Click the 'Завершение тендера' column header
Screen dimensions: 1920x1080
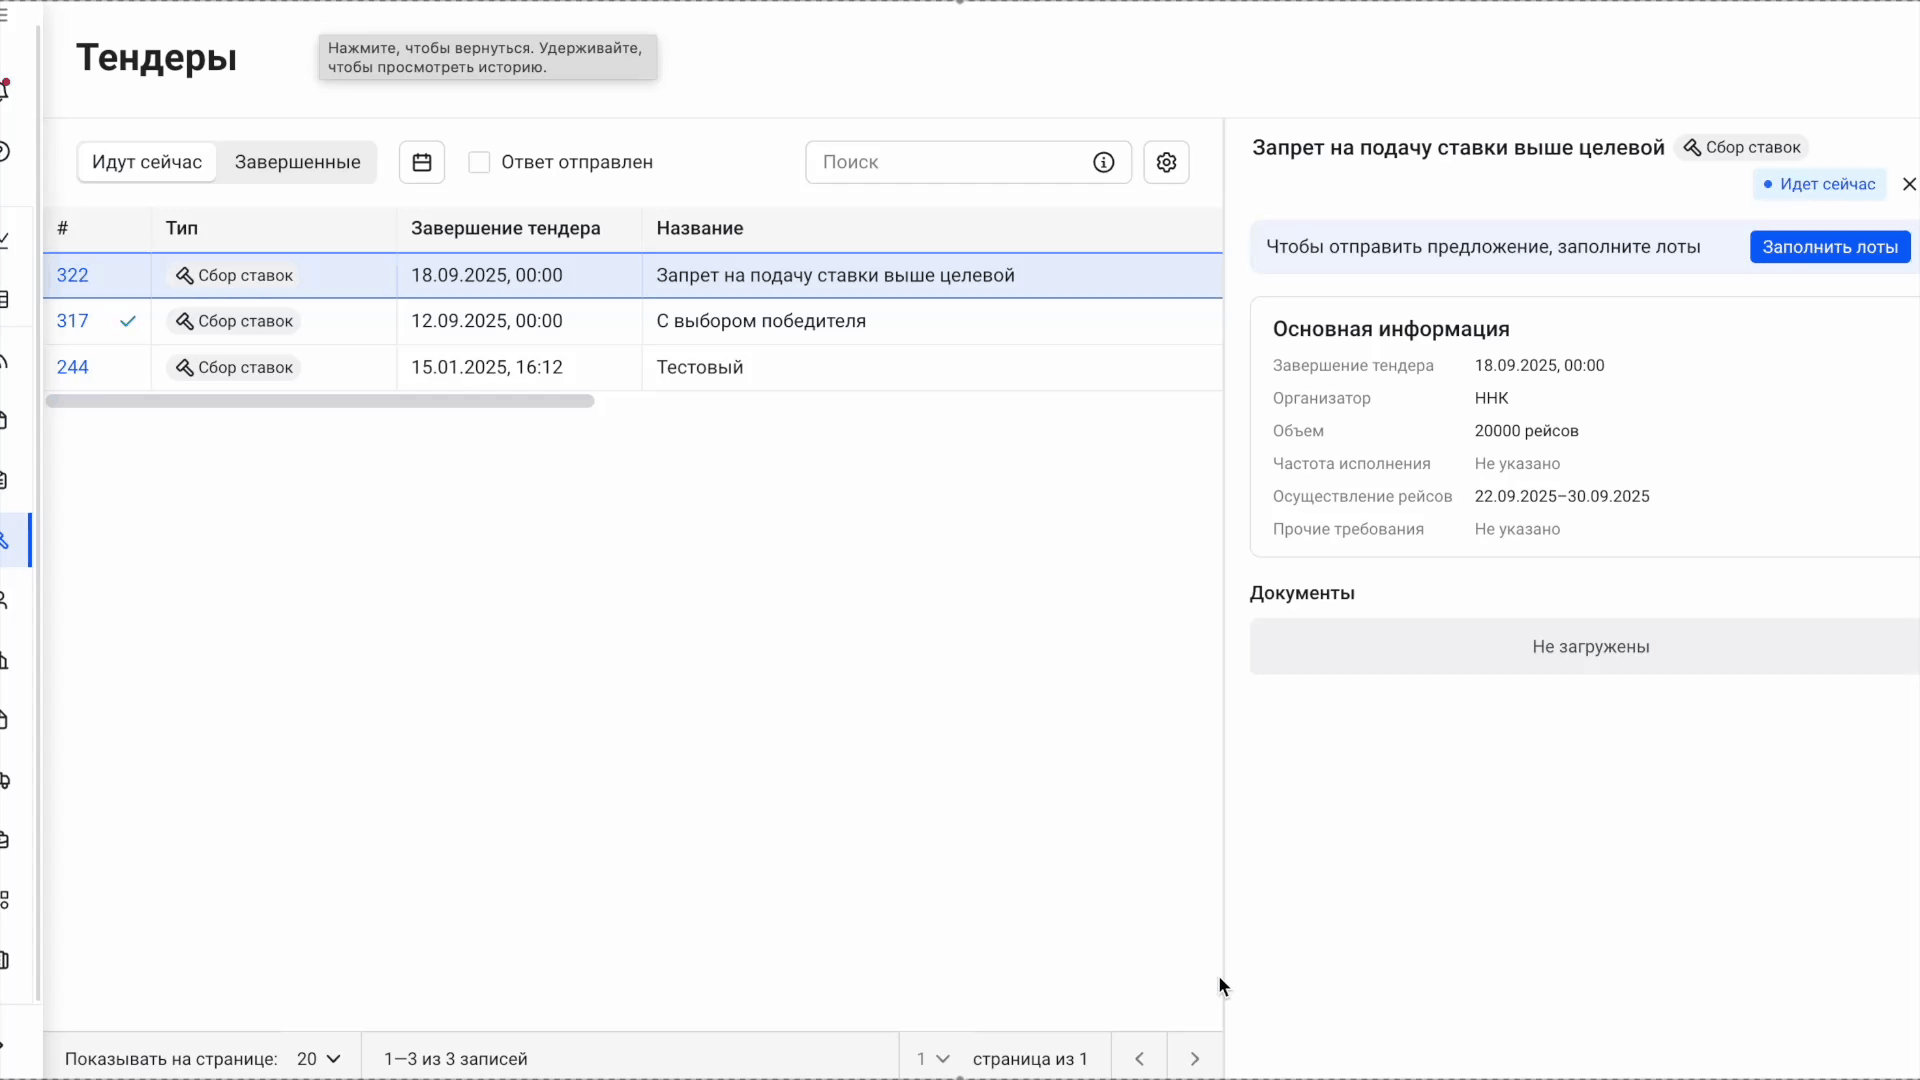pos(505,228)
